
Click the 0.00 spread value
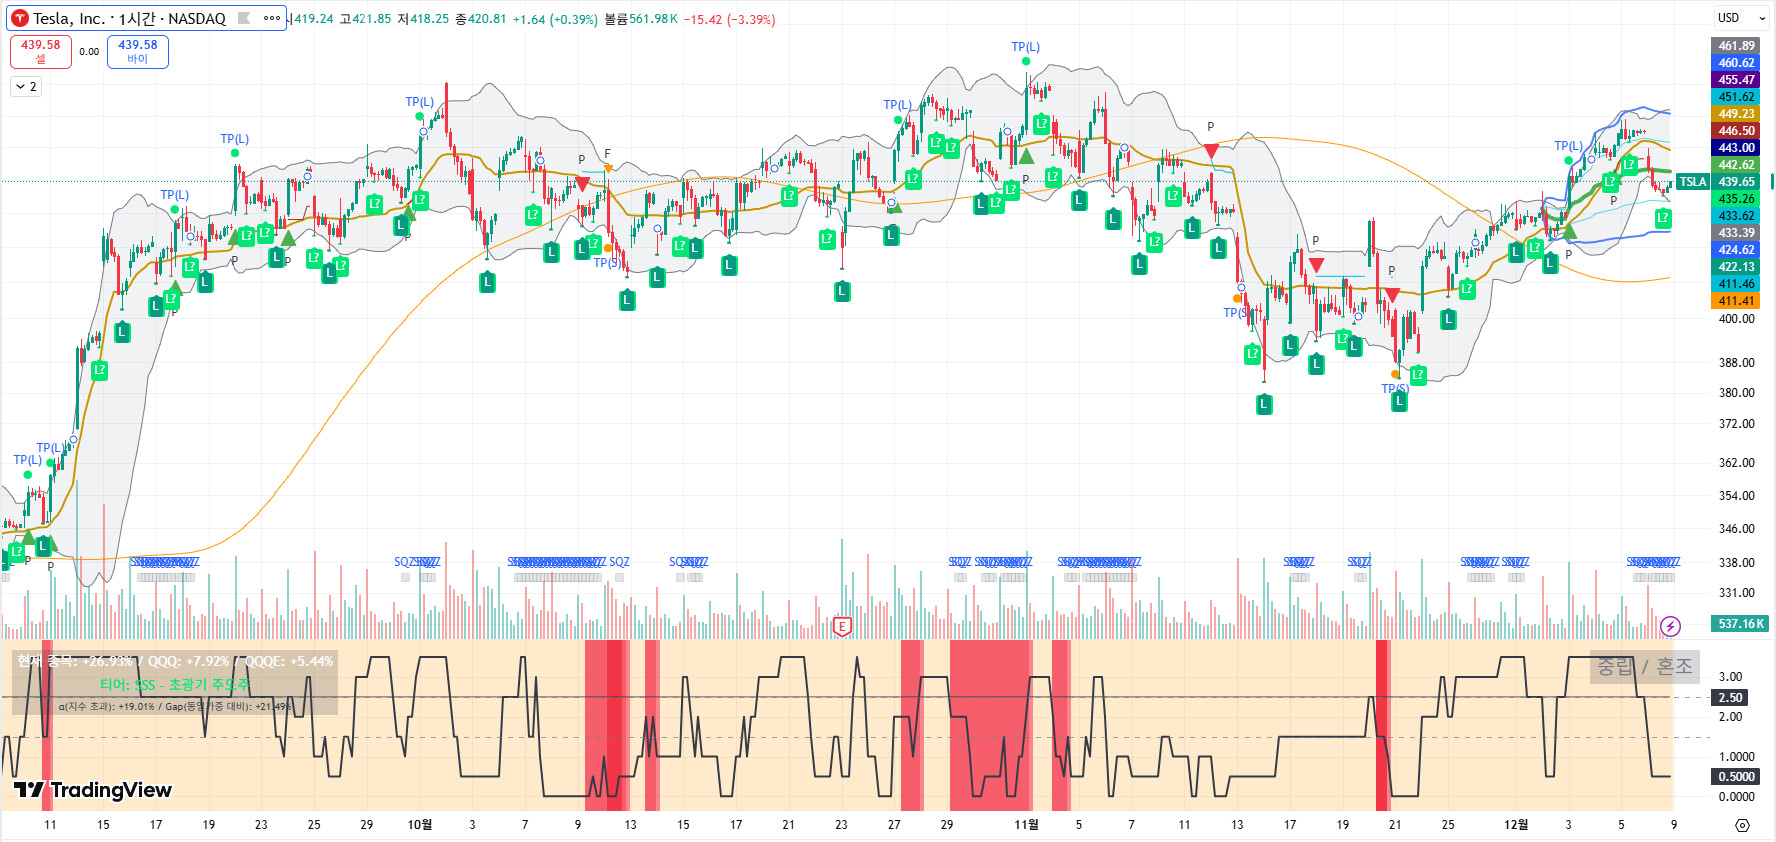click(x=89, y=52)
